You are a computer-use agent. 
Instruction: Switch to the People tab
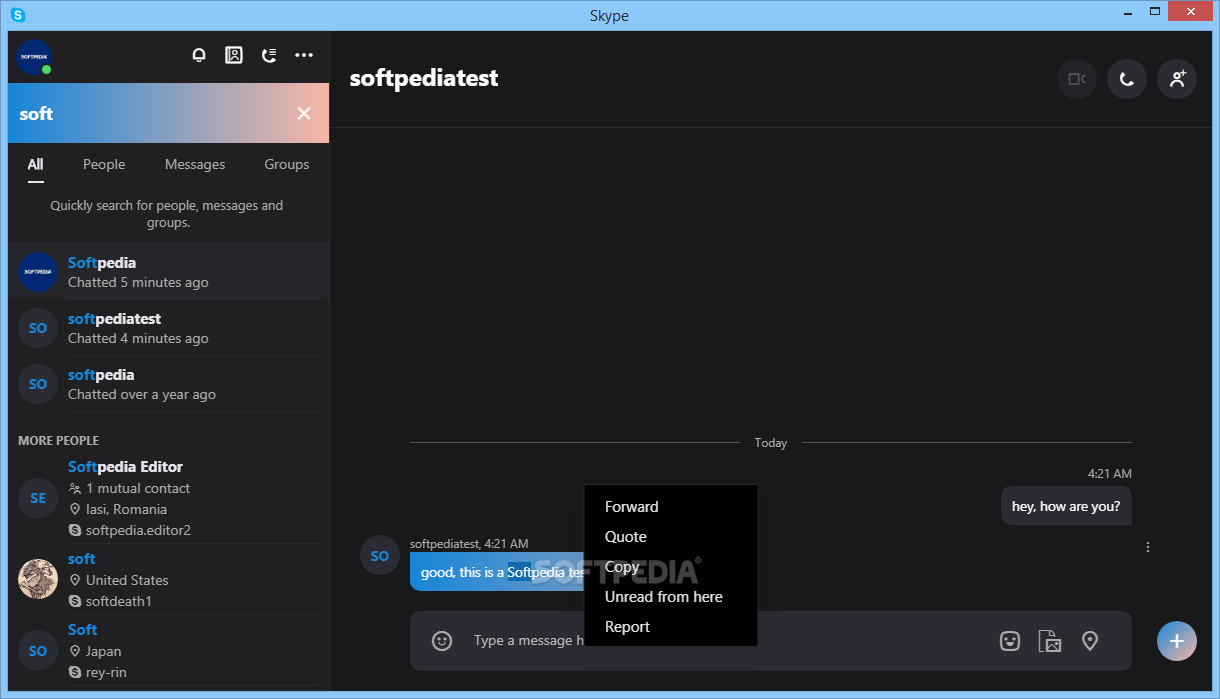tap(104, 164)
